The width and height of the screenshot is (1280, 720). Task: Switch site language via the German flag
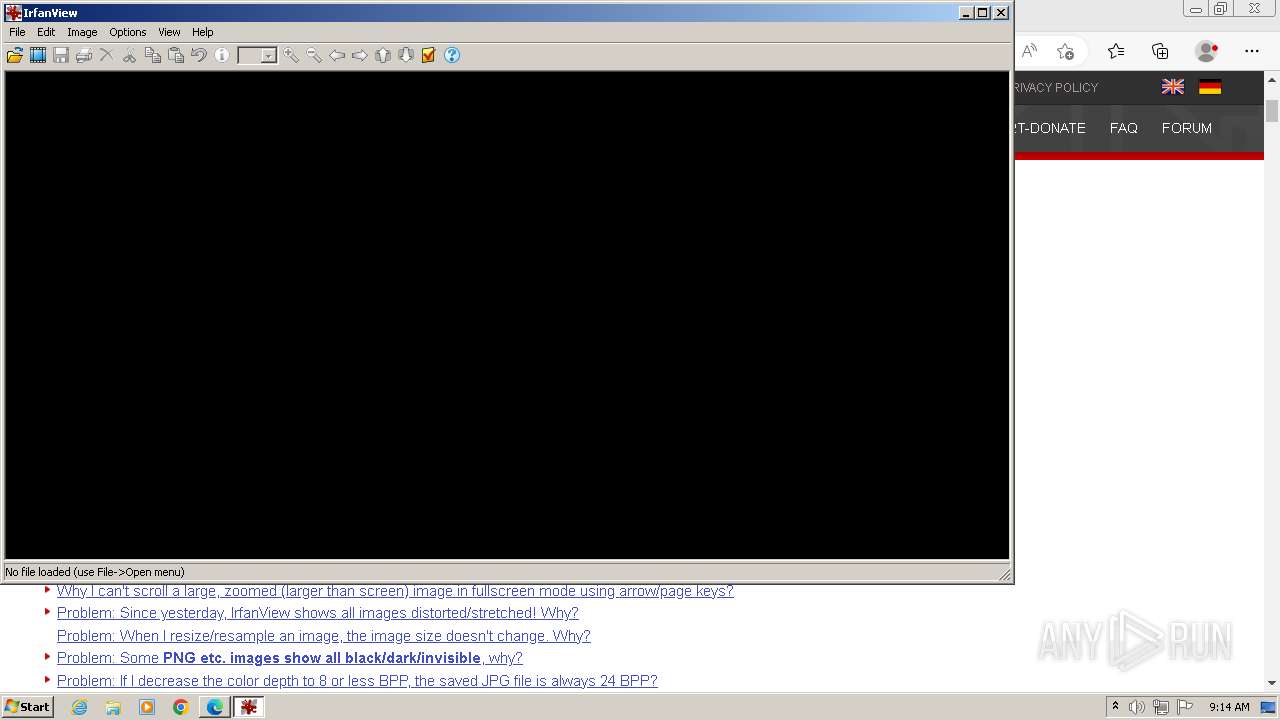coord(1210,87)
